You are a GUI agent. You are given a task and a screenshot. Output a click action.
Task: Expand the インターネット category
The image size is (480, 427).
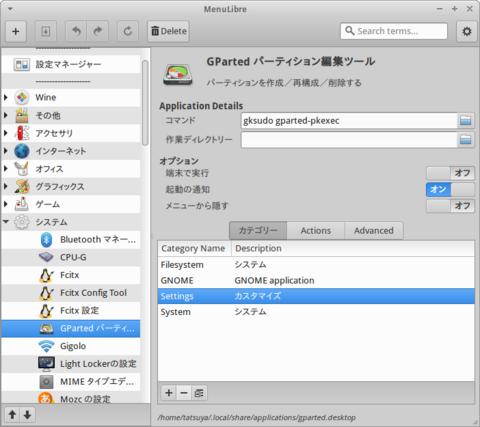point(6,151)
